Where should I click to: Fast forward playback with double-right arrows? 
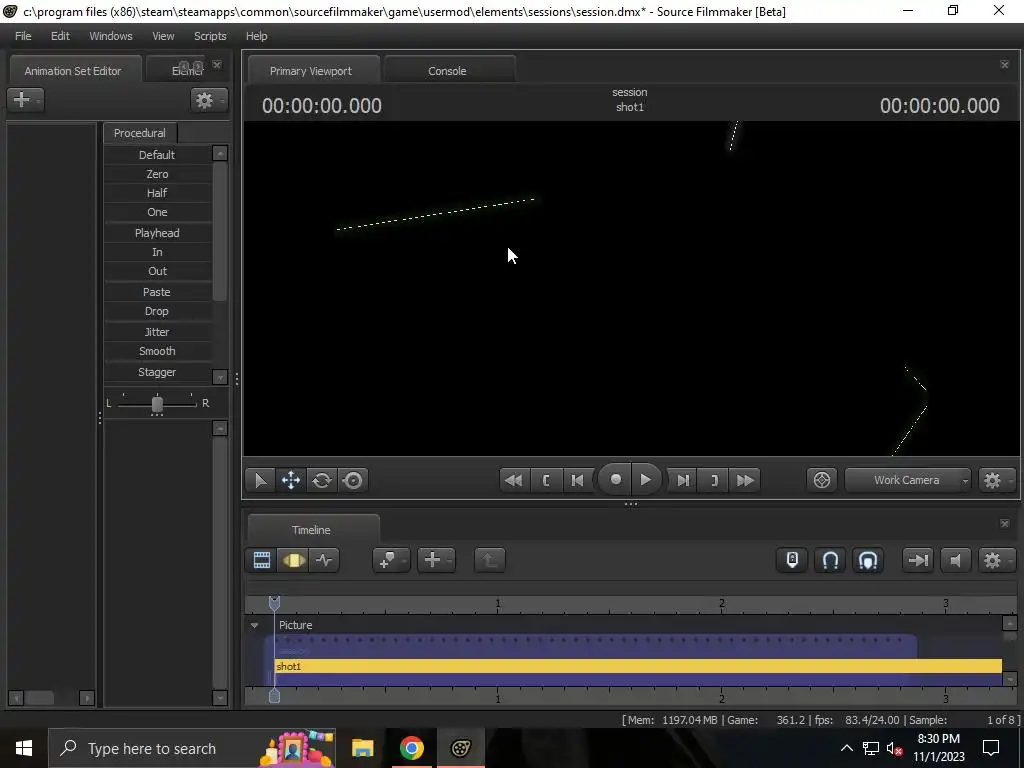745,481
